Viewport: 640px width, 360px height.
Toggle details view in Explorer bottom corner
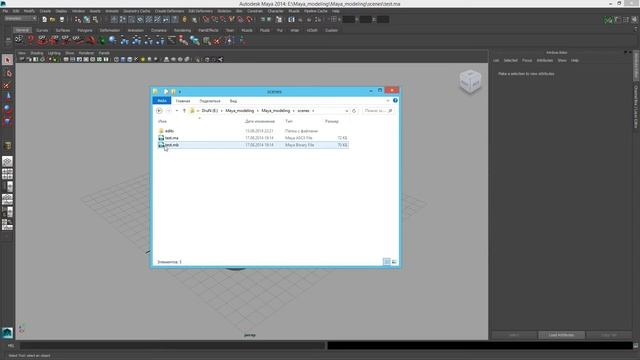pos(386,262)
